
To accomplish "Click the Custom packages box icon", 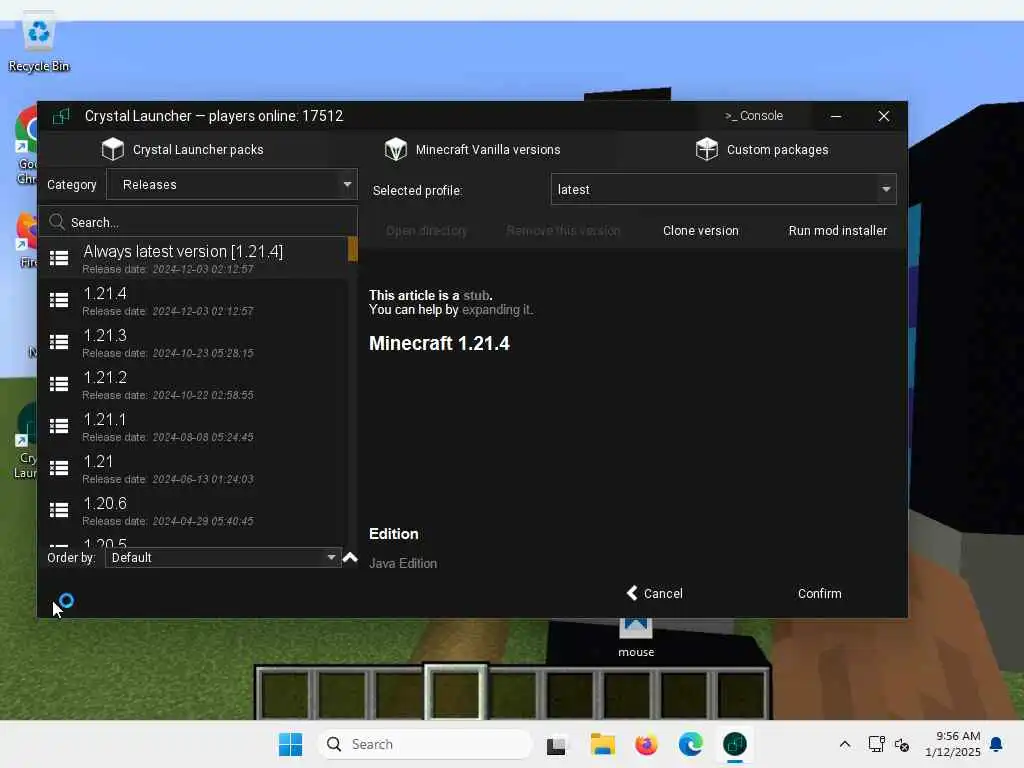I will pos(707,150).
